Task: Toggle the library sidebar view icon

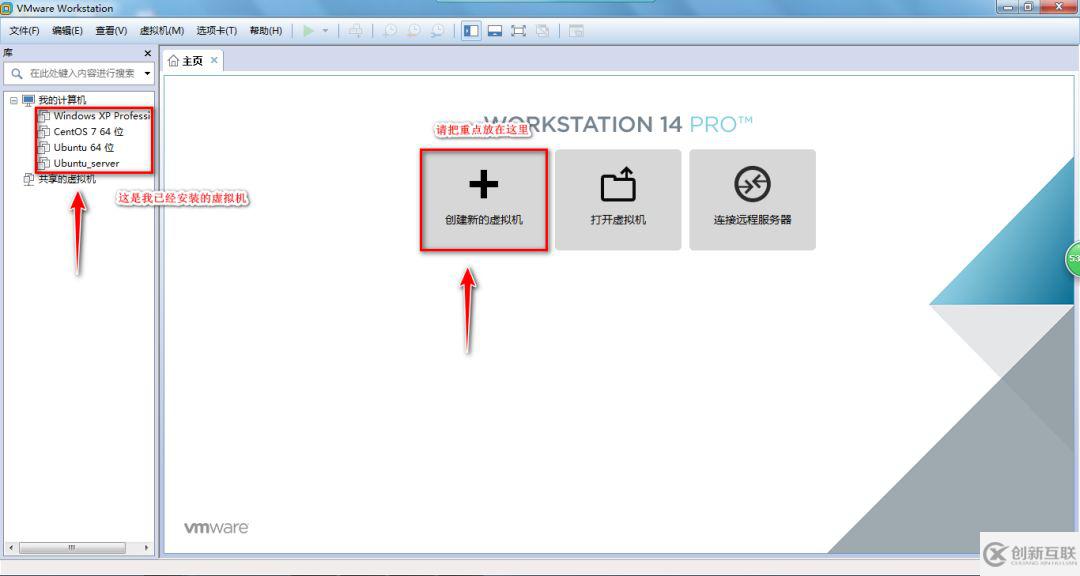Action: pyautogui.click(x=471, y=31)
